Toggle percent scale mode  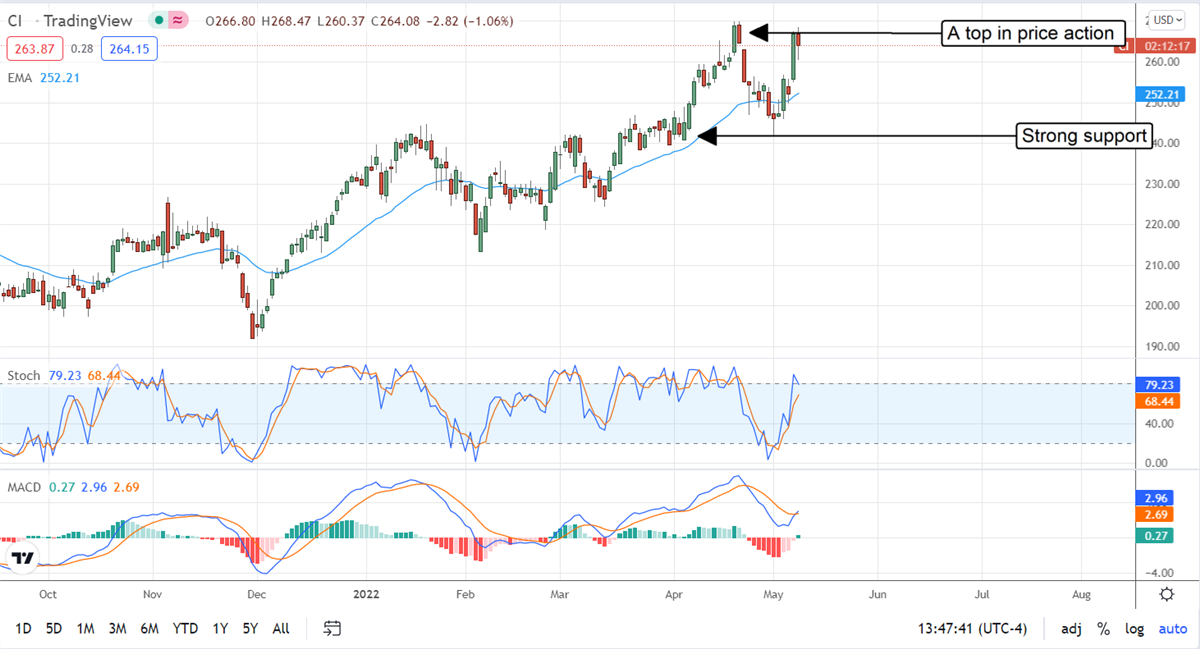pyautogui.click(x=1104, y=629)
